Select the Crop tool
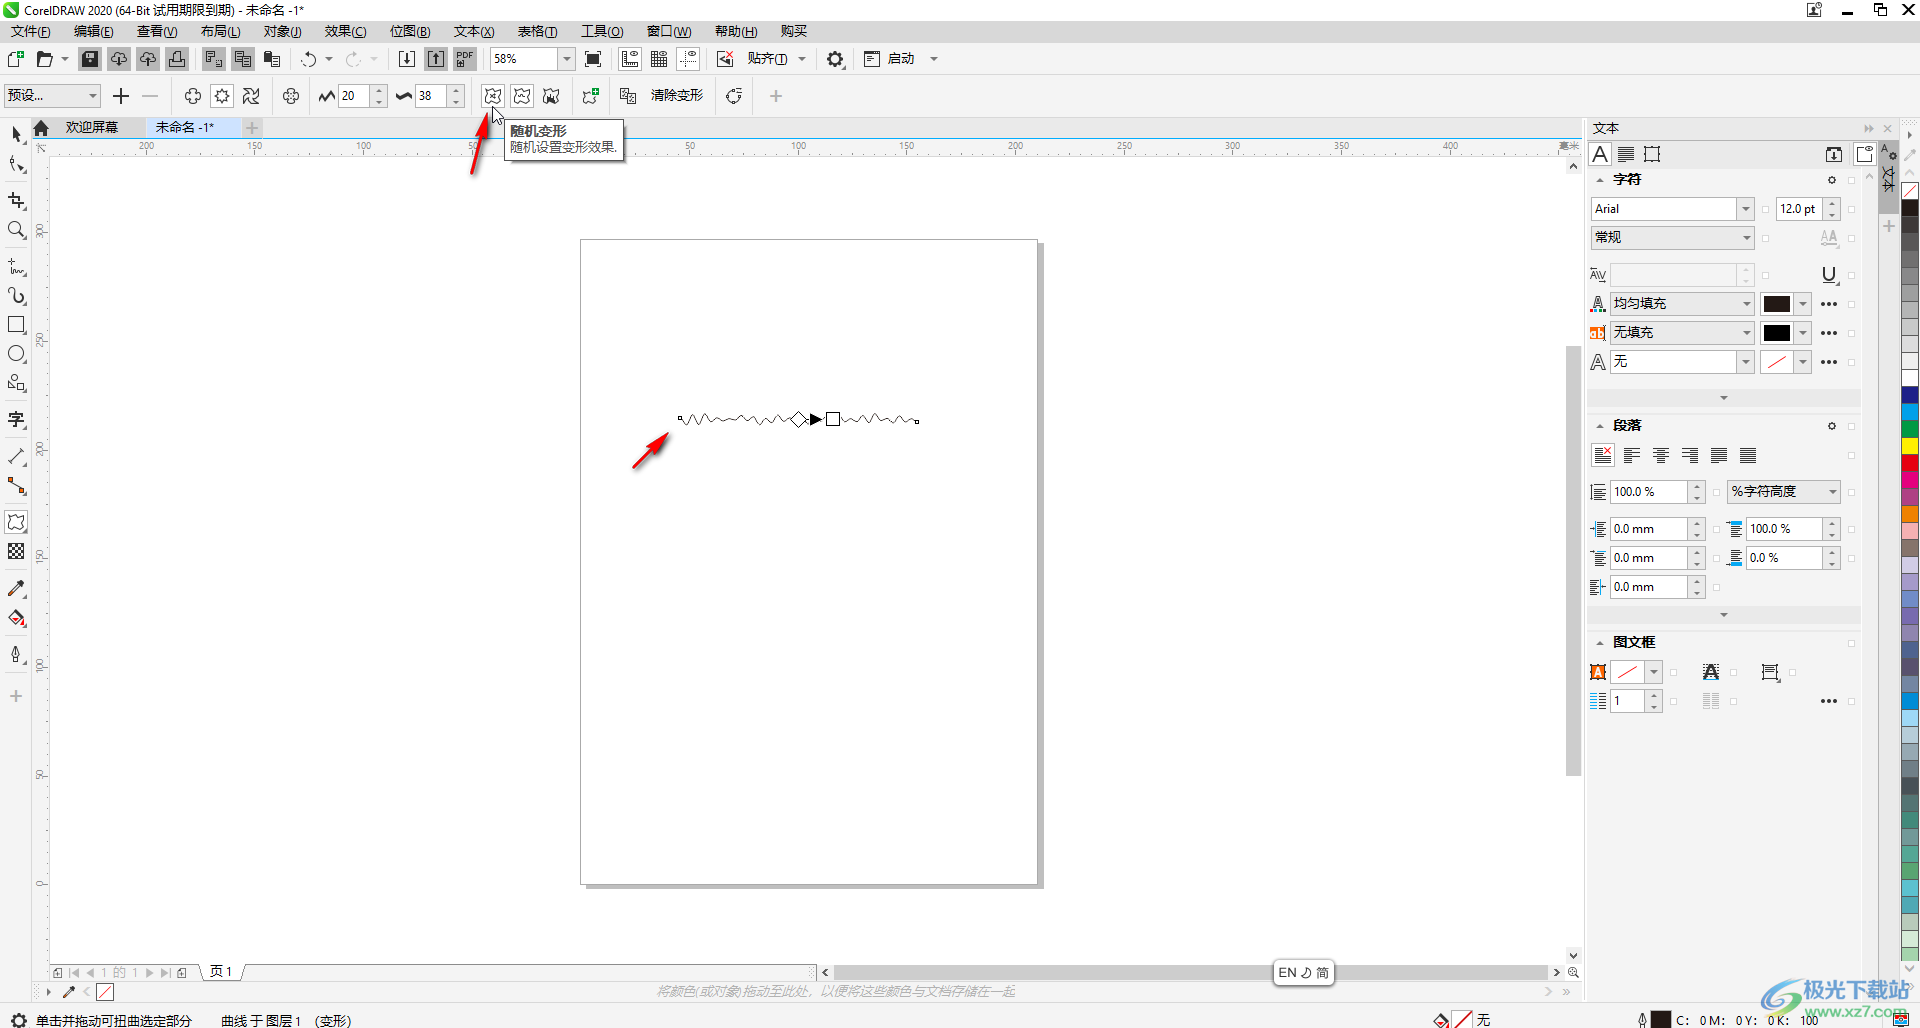 16,200
